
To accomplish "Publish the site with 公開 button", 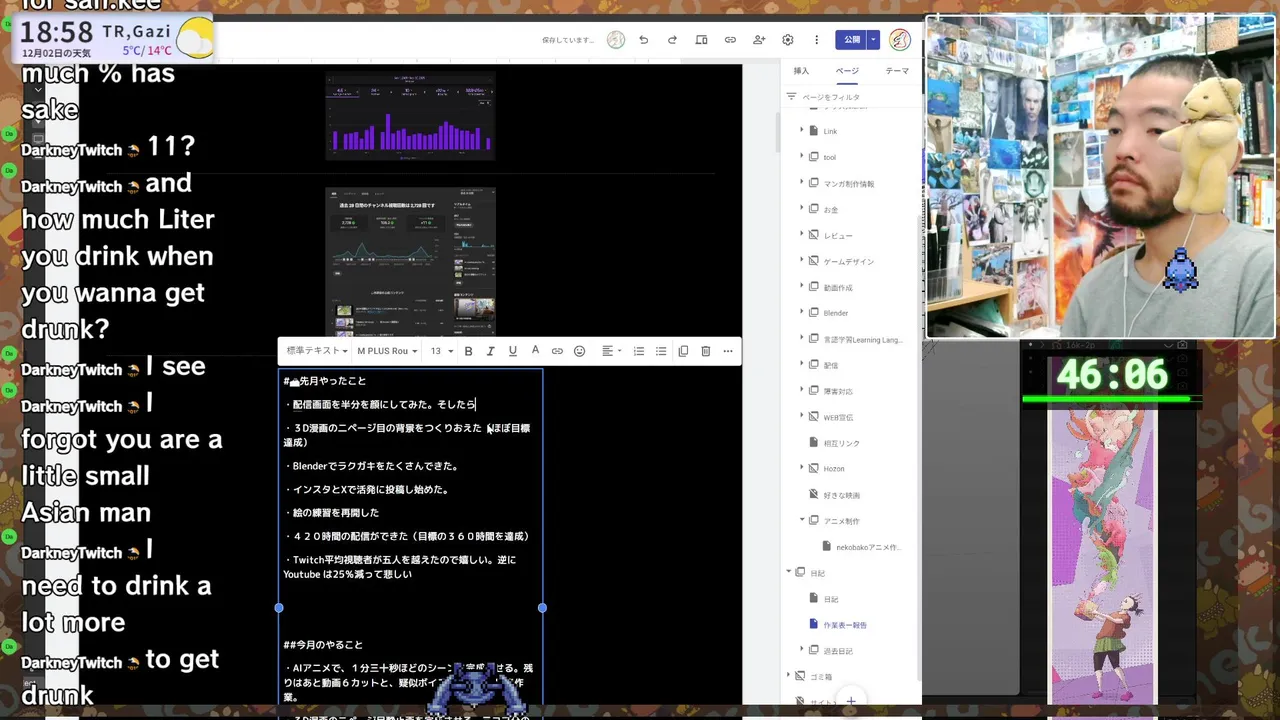I will click(852, 40).
